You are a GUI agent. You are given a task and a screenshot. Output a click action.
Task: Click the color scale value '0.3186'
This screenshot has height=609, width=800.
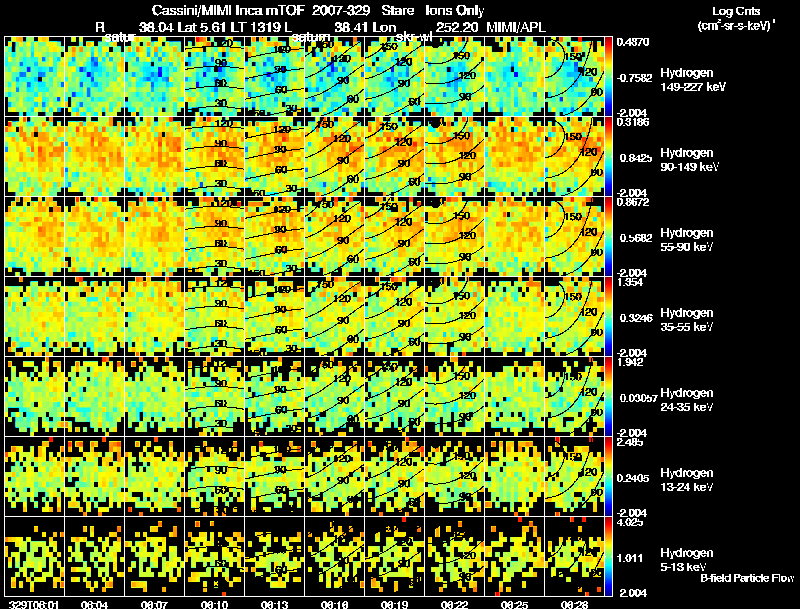(633, 122)
